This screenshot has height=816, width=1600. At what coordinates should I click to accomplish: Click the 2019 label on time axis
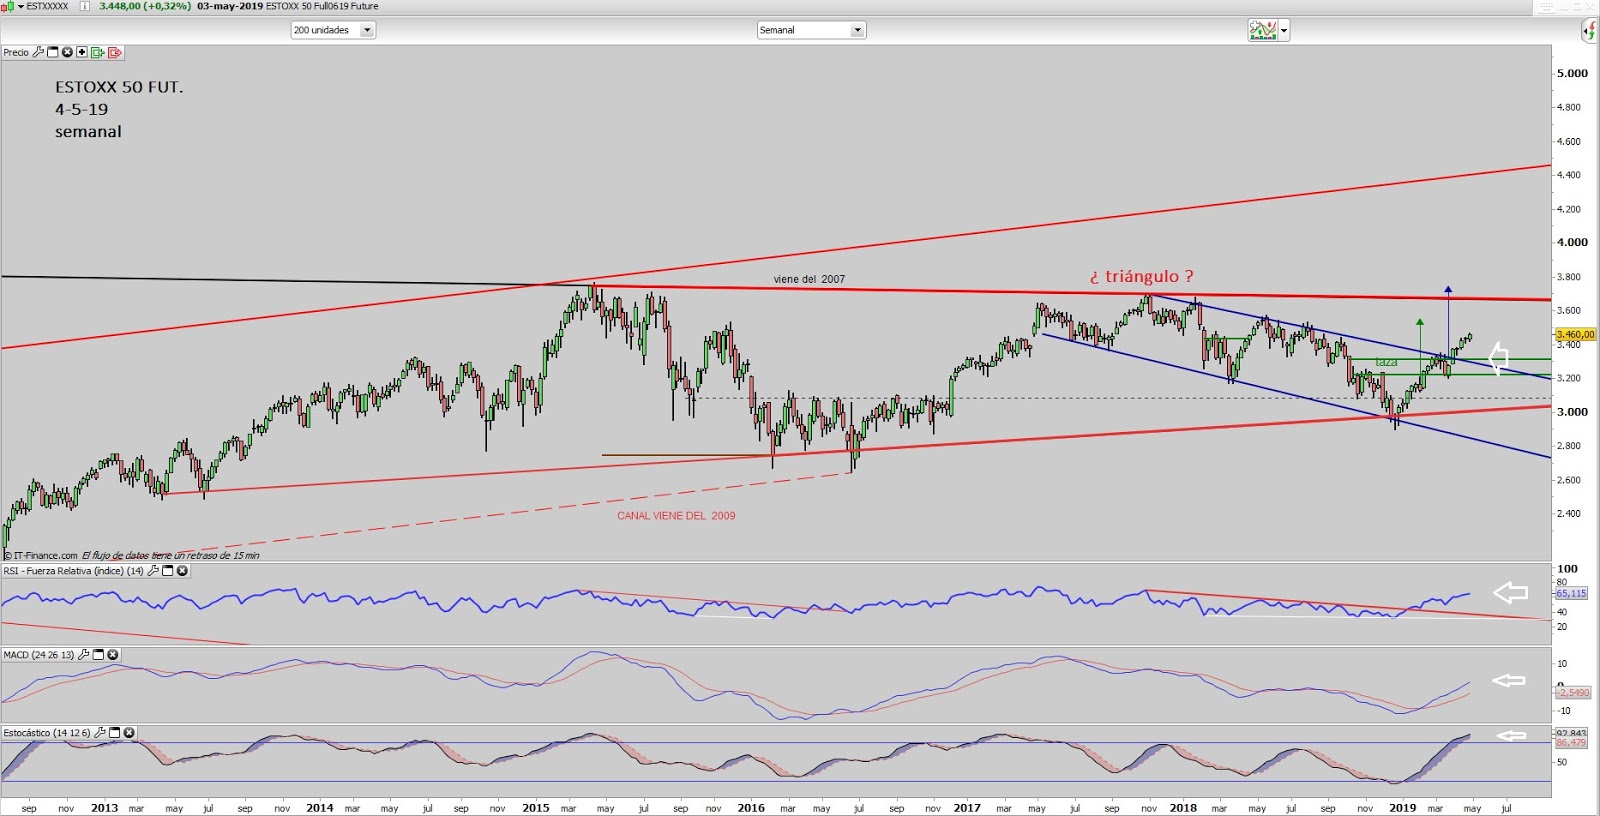(x=1402, y=808)
